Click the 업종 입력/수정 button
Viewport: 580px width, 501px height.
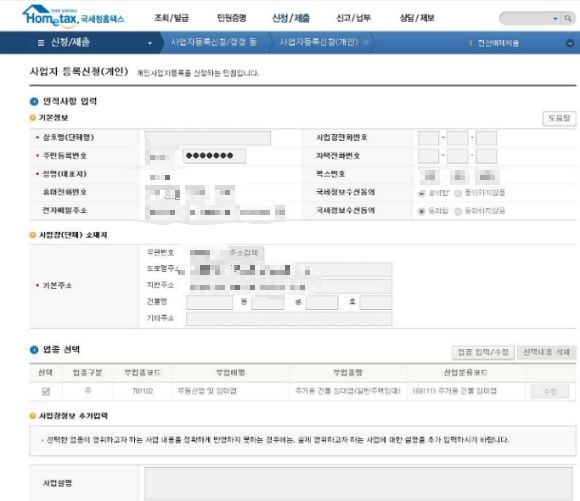(483, 352)
